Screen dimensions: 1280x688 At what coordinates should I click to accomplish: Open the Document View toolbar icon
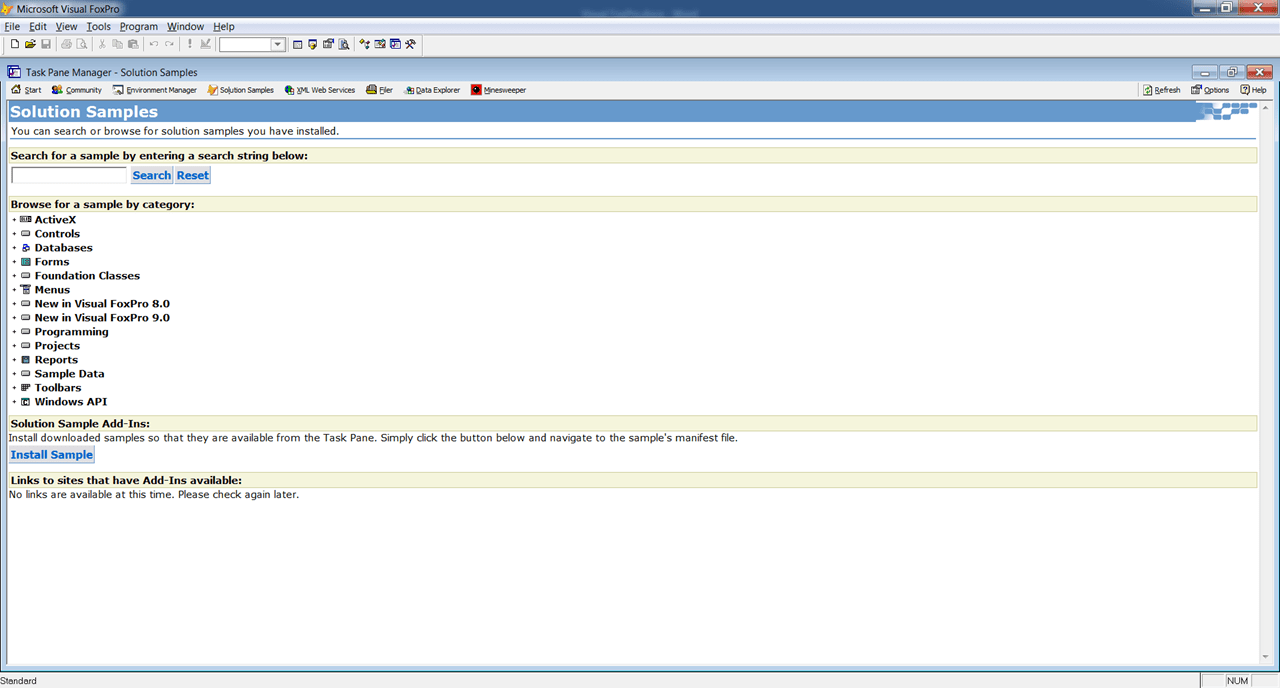pos(344,44)
